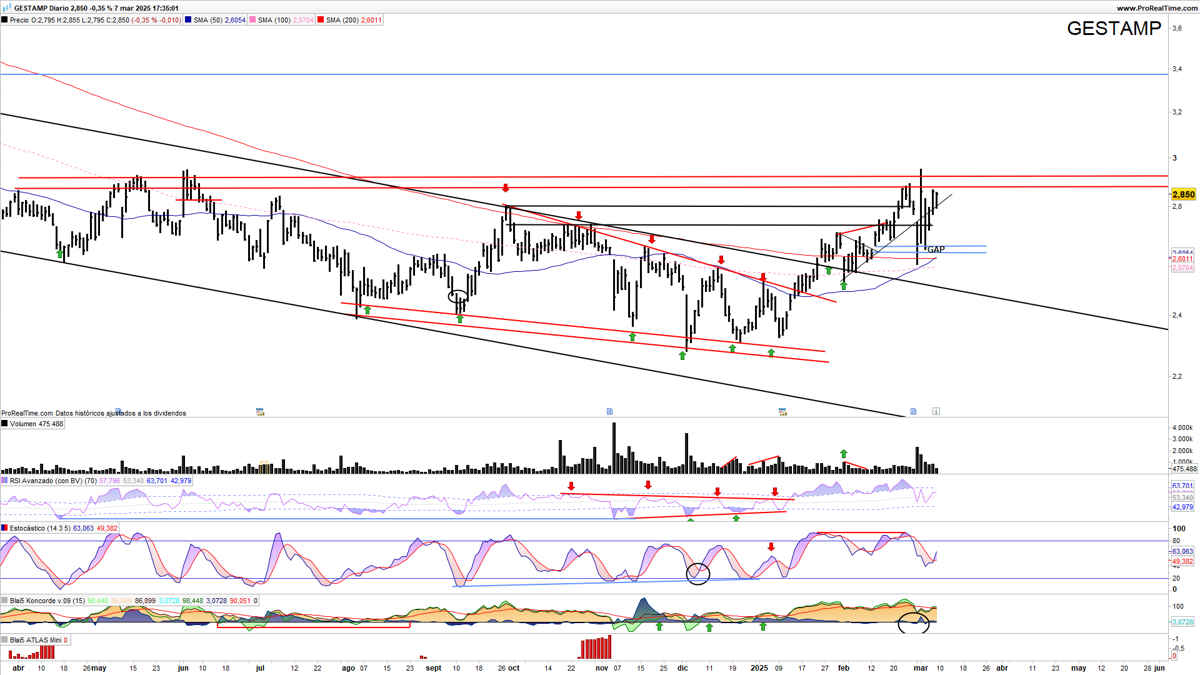Click the 'ago' label on the time axis
The height and width of the screenshot is (675, 1200).
(348, 666)
